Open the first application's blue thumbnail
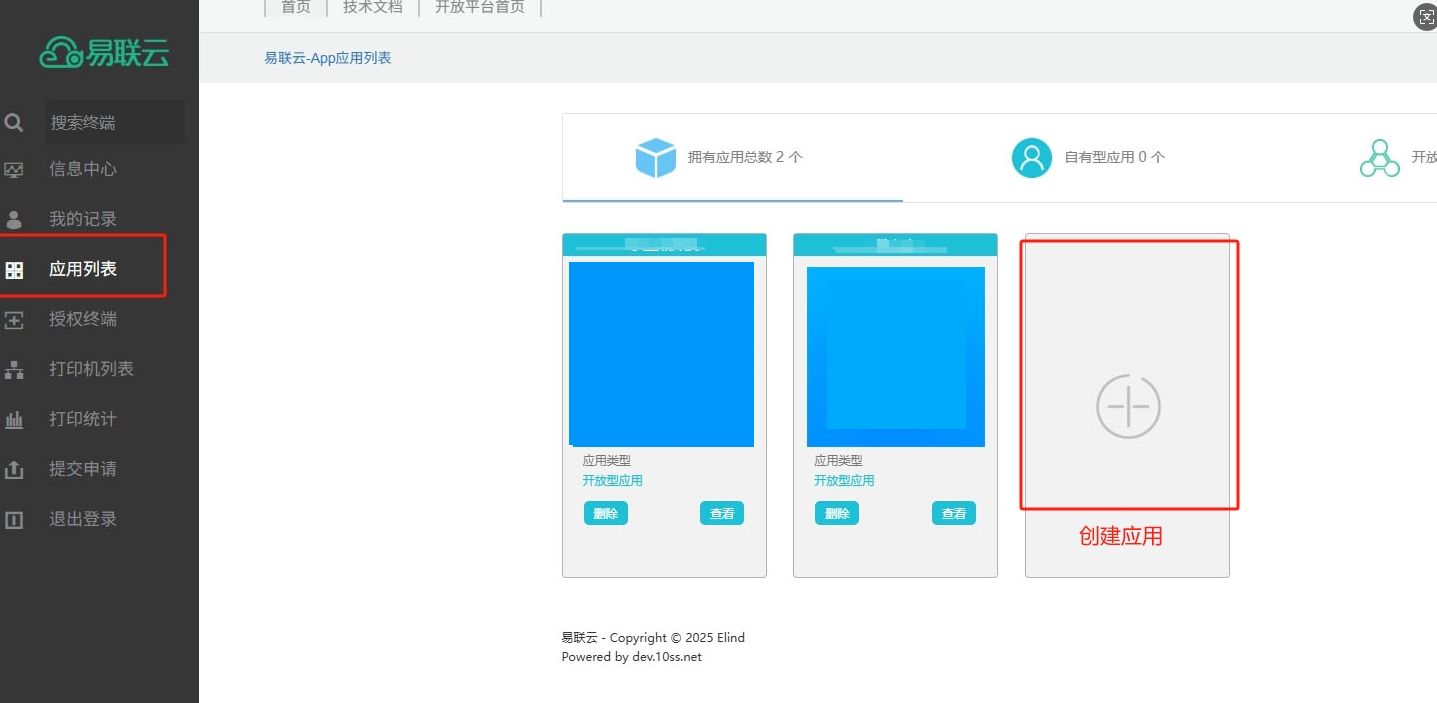The width and height of the screenshot is (1437, 703). [661, 354]
